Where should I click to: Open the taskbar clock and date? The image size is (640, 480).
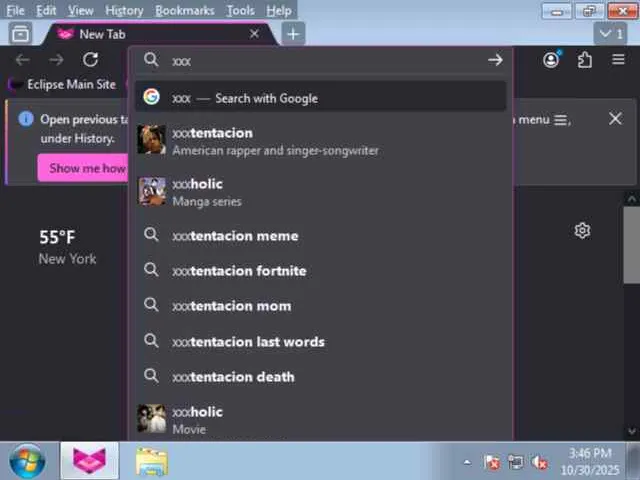tap(590, 462)
